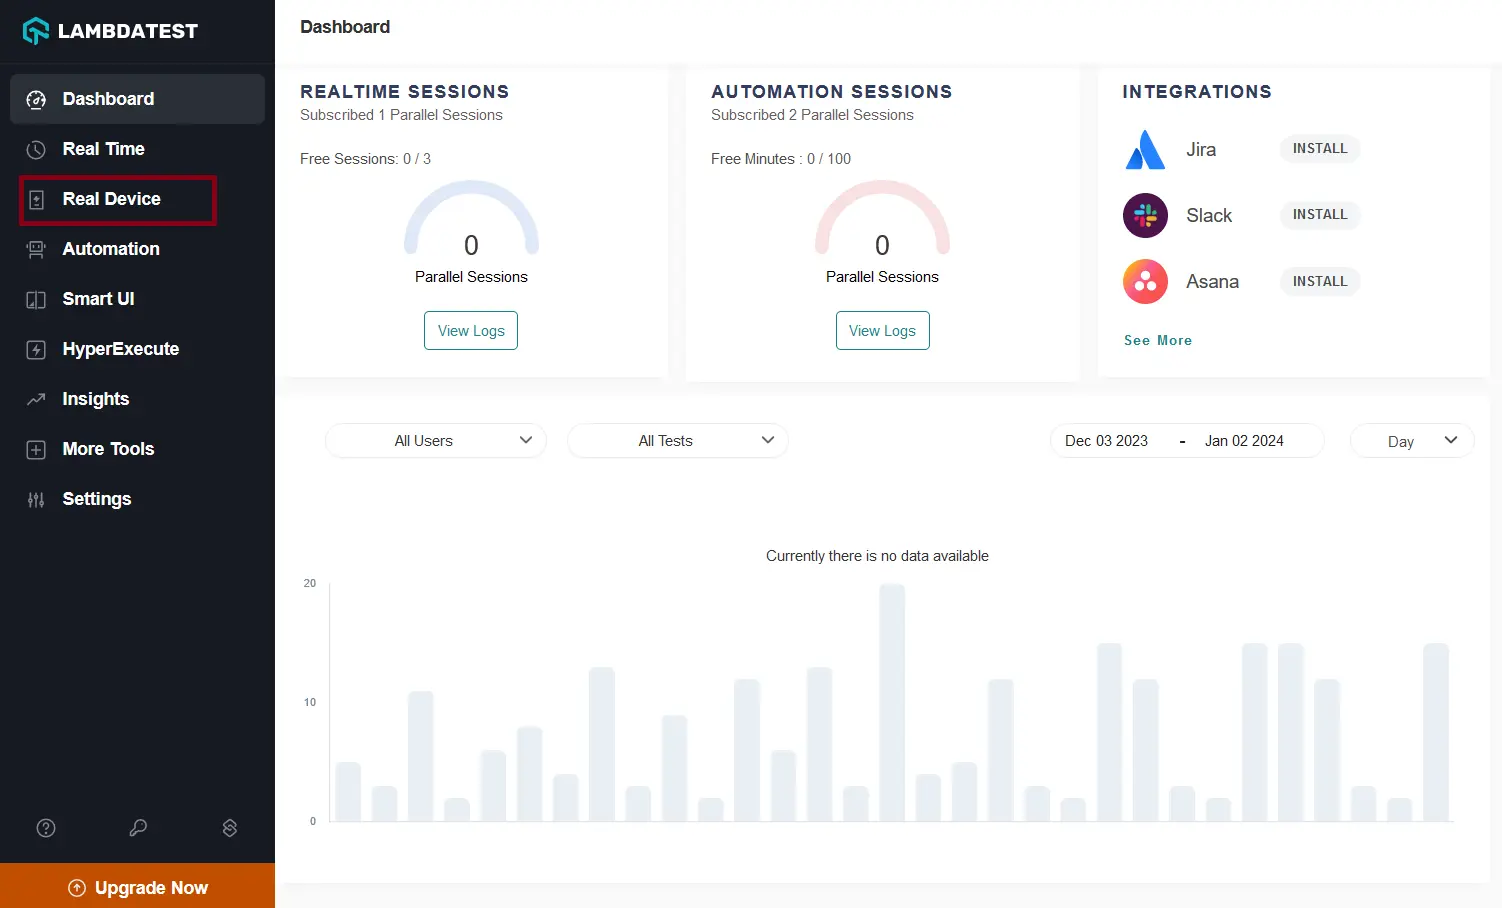Open Insights section

pyautogui.click(x=137, y=399)
